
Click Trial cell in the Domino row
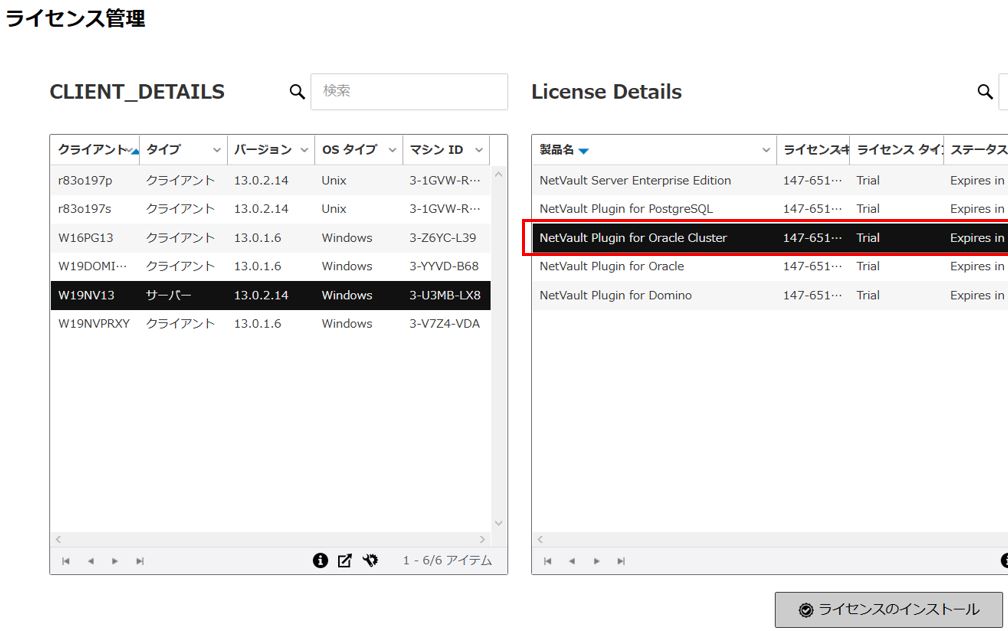[x=868, y=295]
